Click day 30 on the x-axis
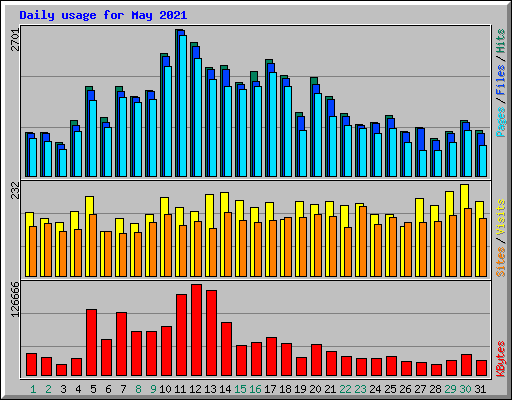The height and width of the screenshot is (400, 512). tap(465, 389)
